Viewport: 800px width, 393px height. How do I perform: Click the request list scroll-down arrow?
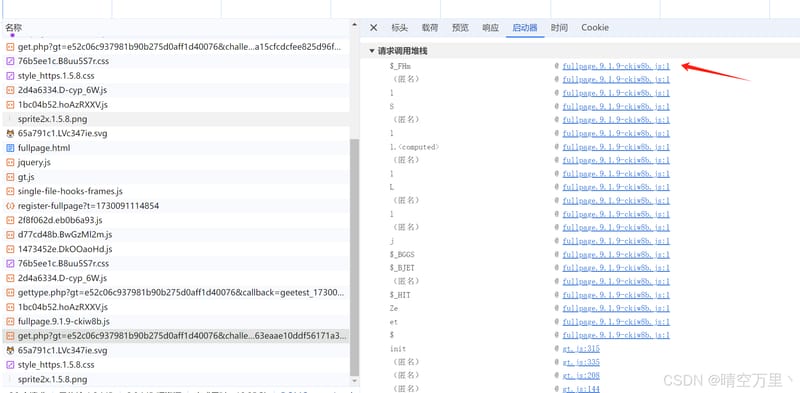[355, 380]
